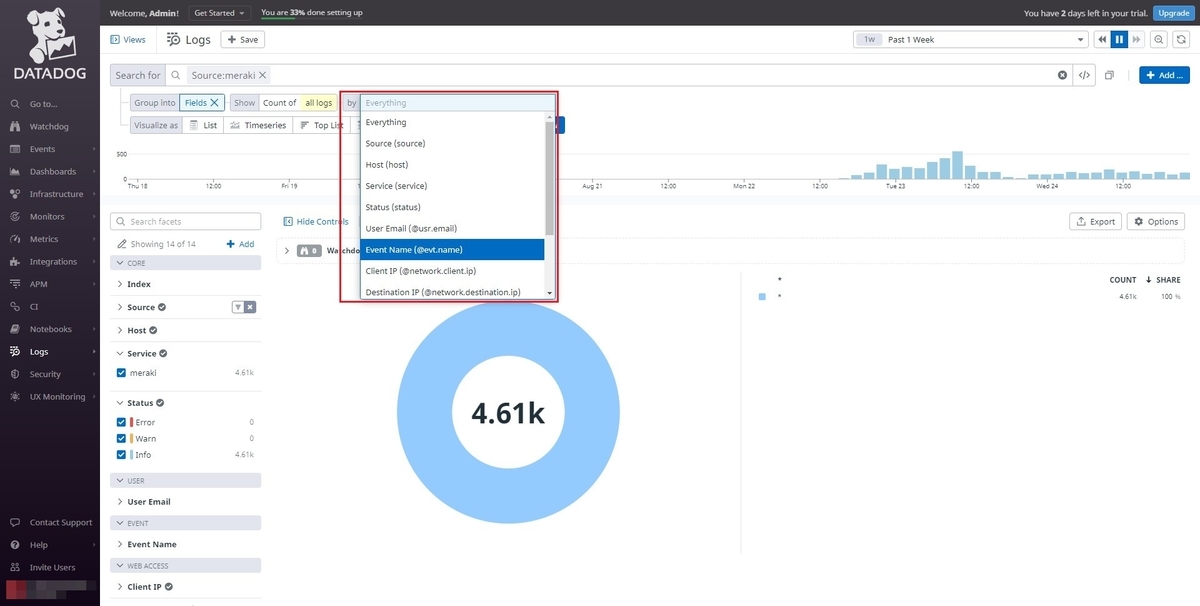Step back the time range
The height and width of the screenshot is (606, 1200).
(x=1102, y=39)
